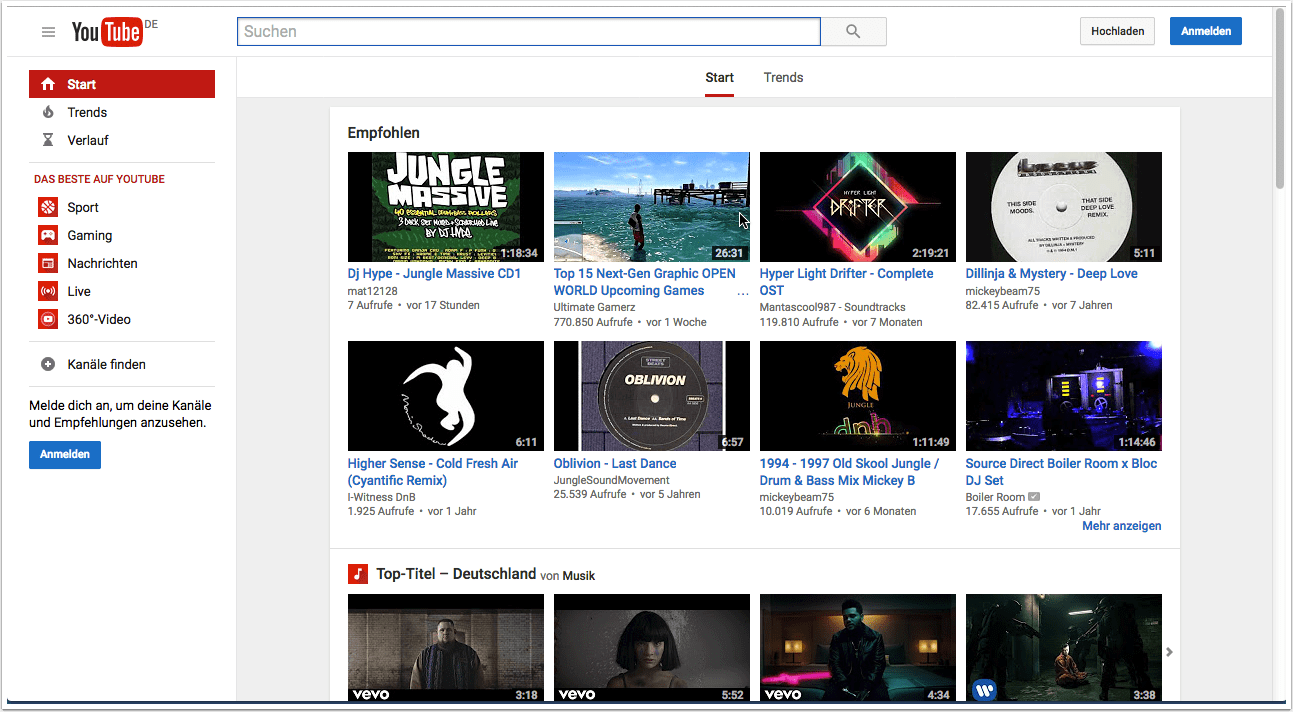Switch to the Trends tab
The width and height of the screenshot is (1293, 712).
click(783, 78)
